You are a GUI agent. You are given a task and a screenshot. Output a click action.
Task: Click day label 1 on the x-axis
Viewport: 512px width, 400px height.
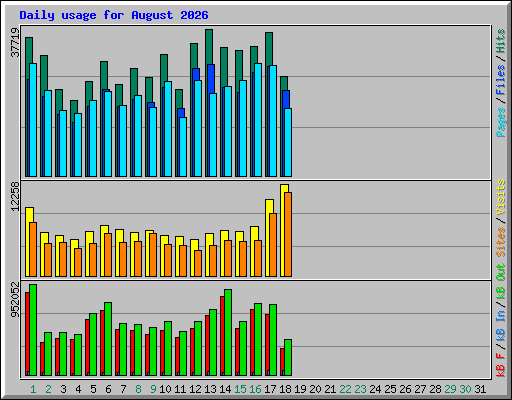click(33, 389)
